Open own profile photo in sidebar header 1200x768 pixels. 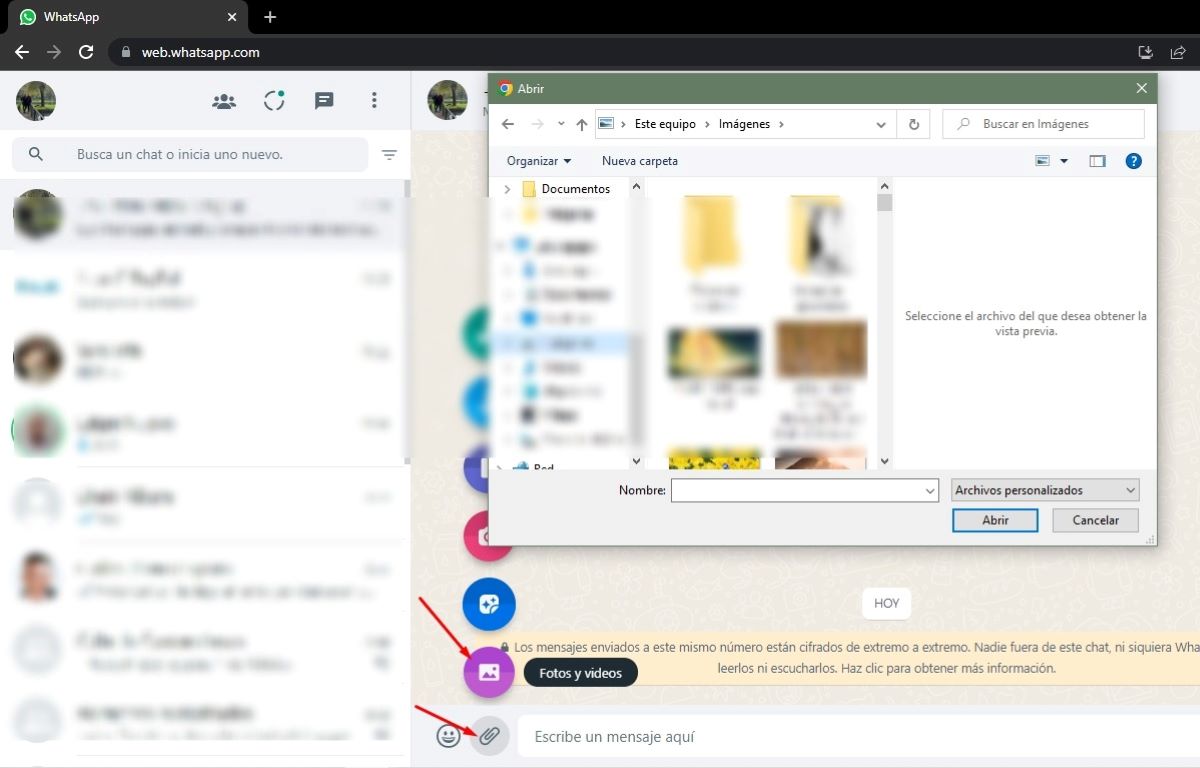tap(36, 101)
